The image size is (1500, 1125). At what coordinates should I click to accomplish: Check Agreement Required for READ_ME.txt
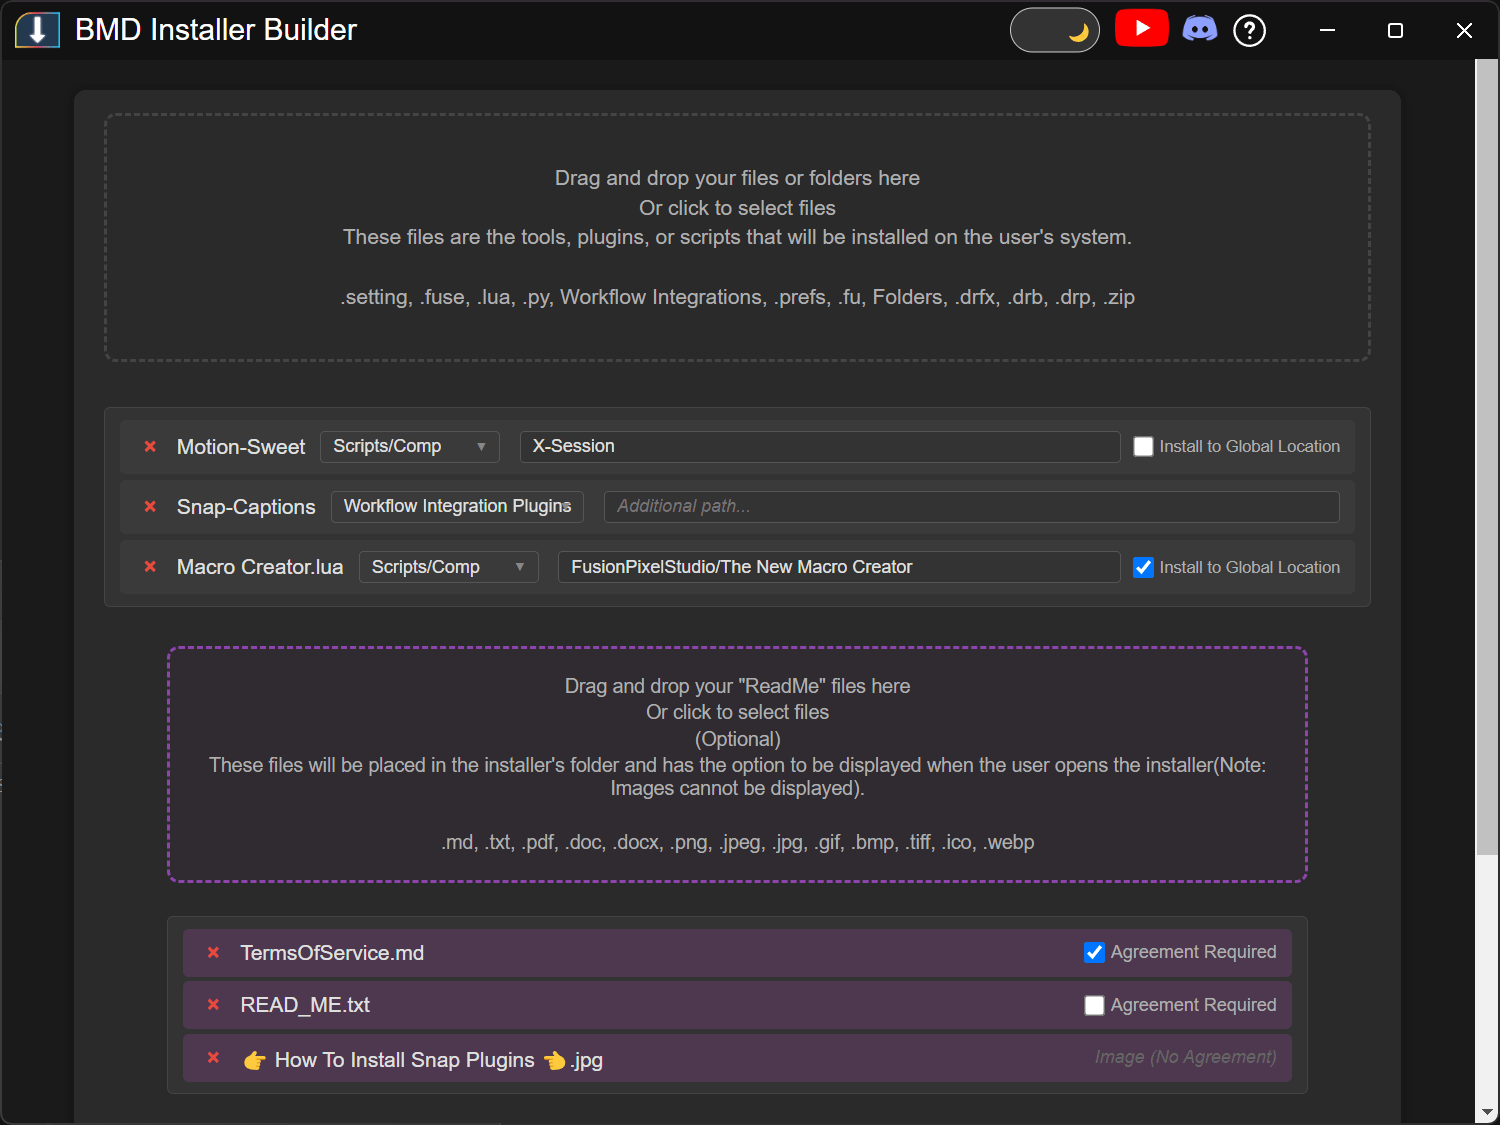[x=1094, y=1005]
